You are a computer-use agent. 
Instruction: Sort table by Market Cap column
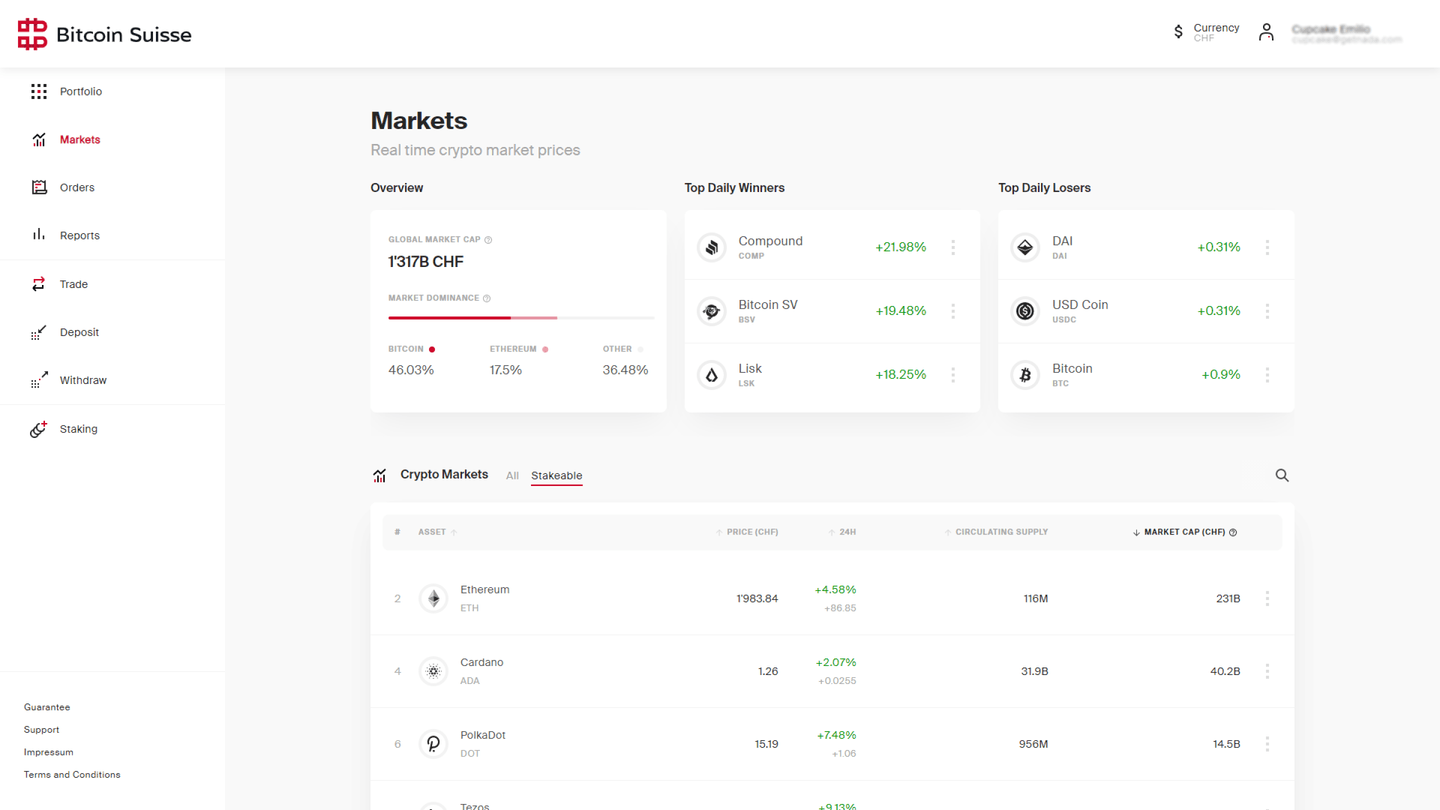(1184, 532)
